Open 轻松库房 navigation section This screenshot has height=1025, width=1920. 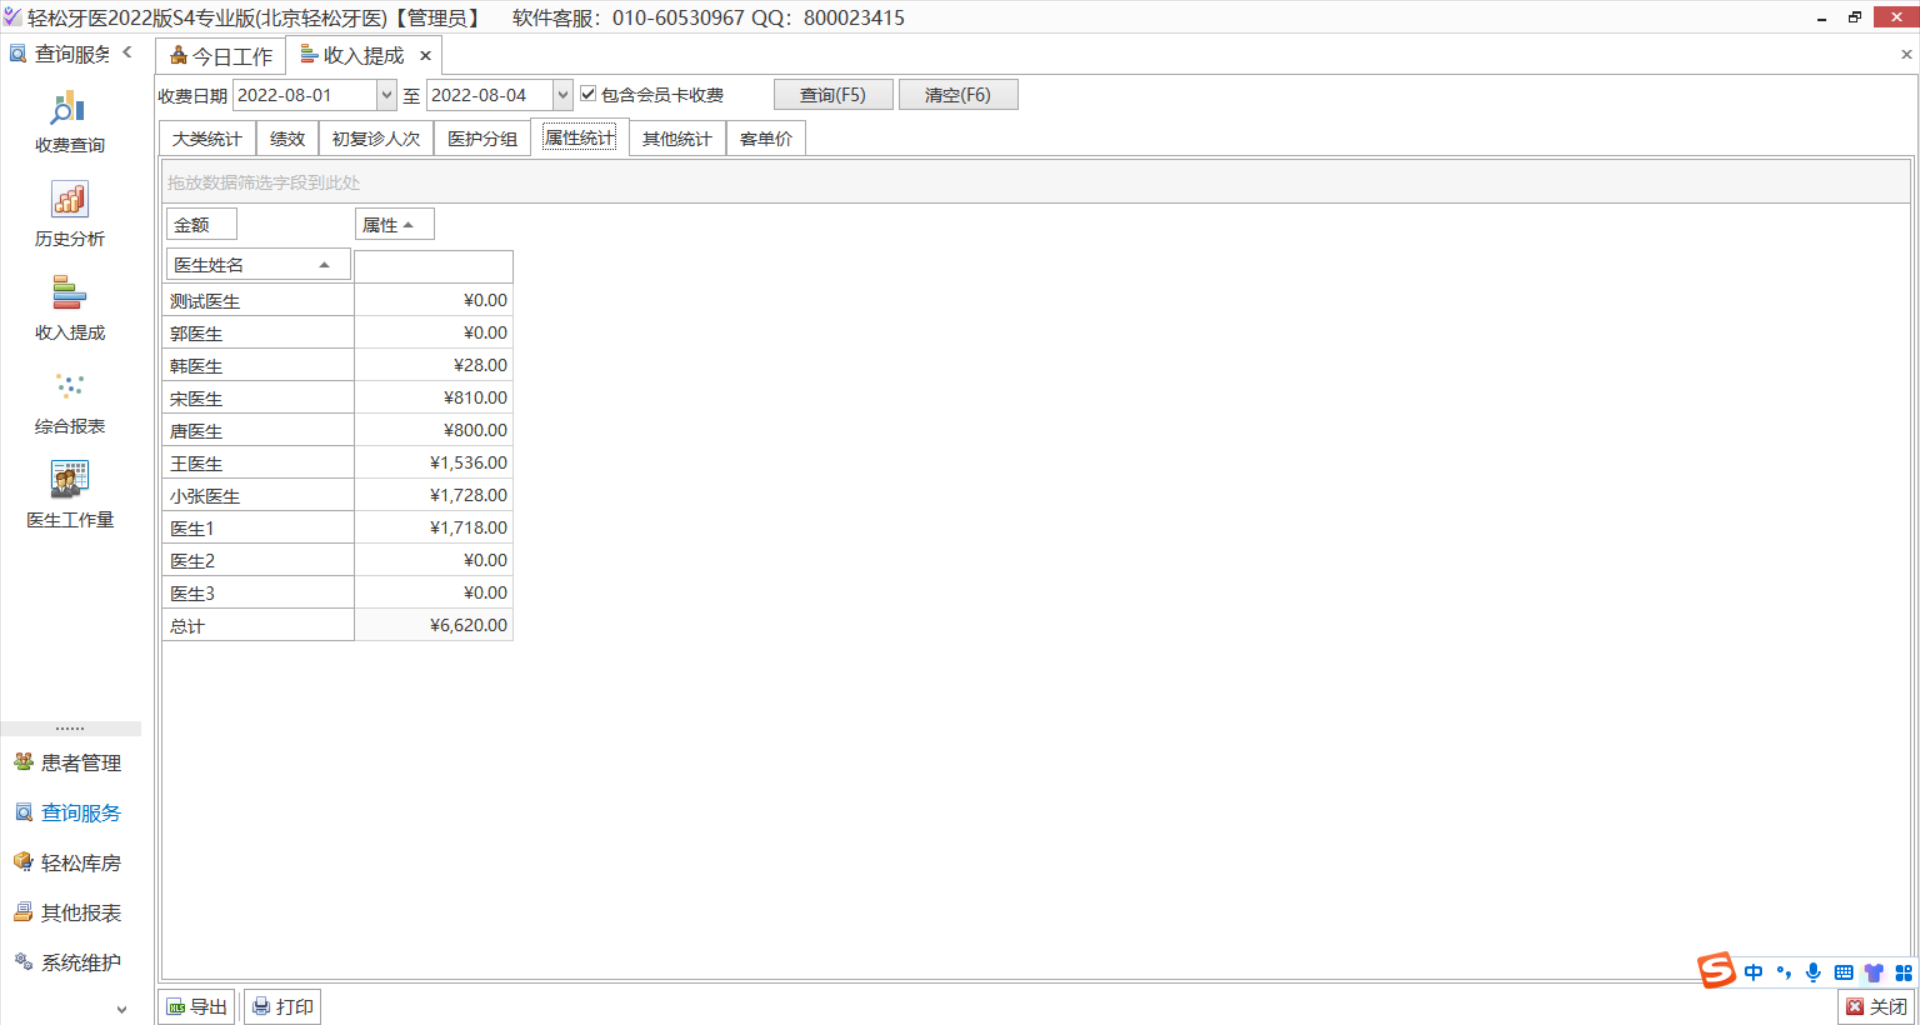[68, 863]
